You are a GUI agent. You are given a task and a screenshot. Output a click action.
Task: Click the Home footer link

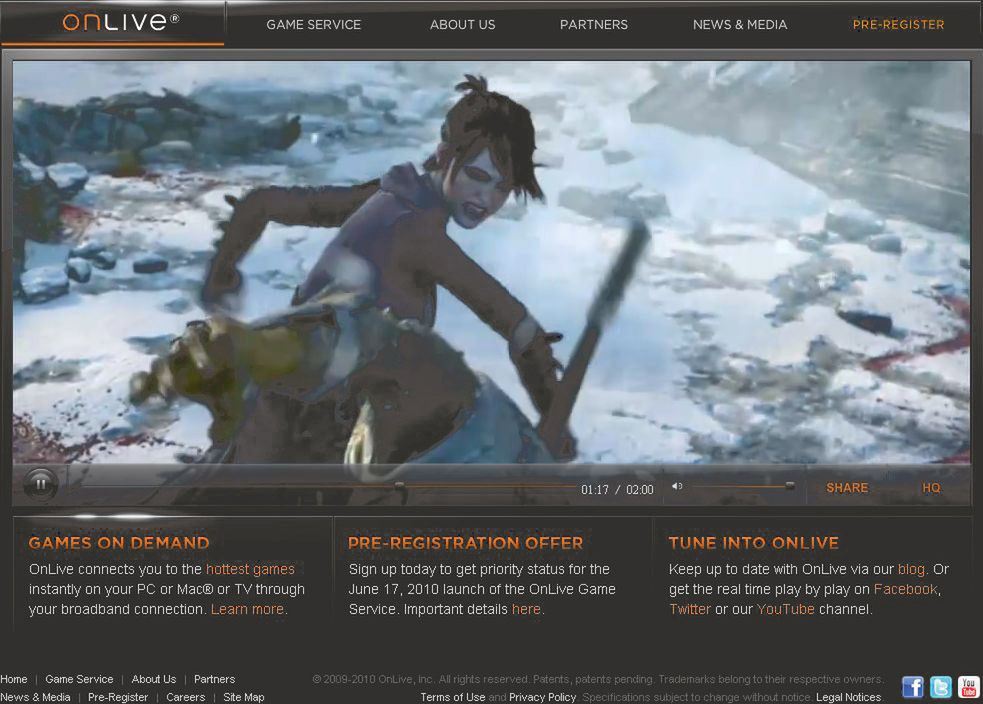[x=14, y=679]
